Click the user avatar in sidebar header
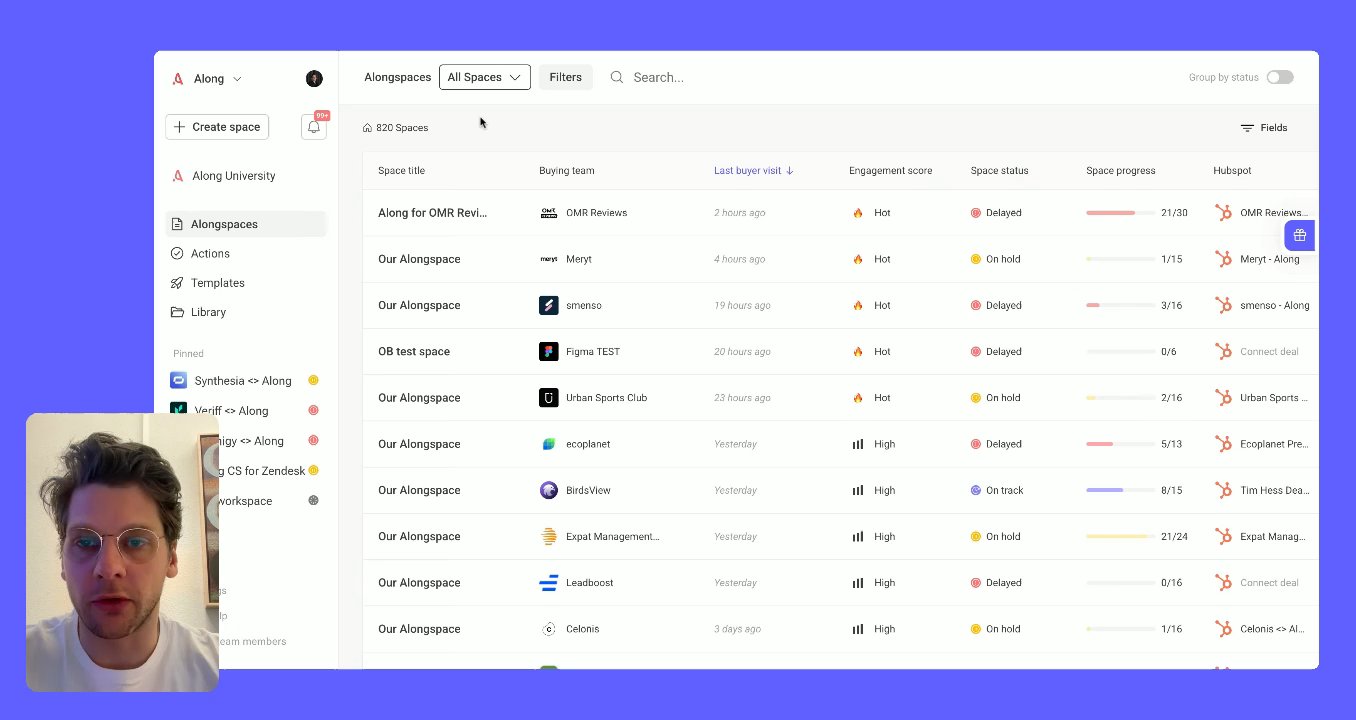The width and height of the screenshot is (1356, 720). click(x=314, y=78)
